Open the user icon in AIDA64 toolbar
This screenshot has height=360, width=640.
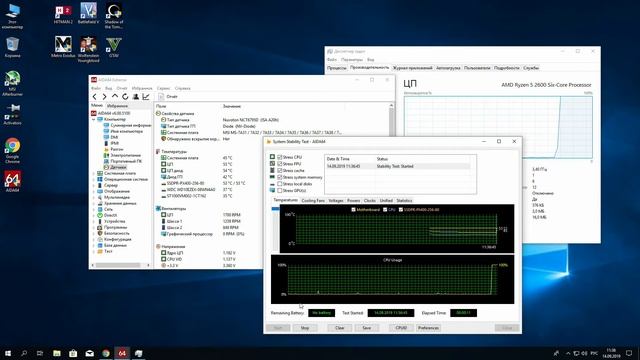tap(136, 97)
